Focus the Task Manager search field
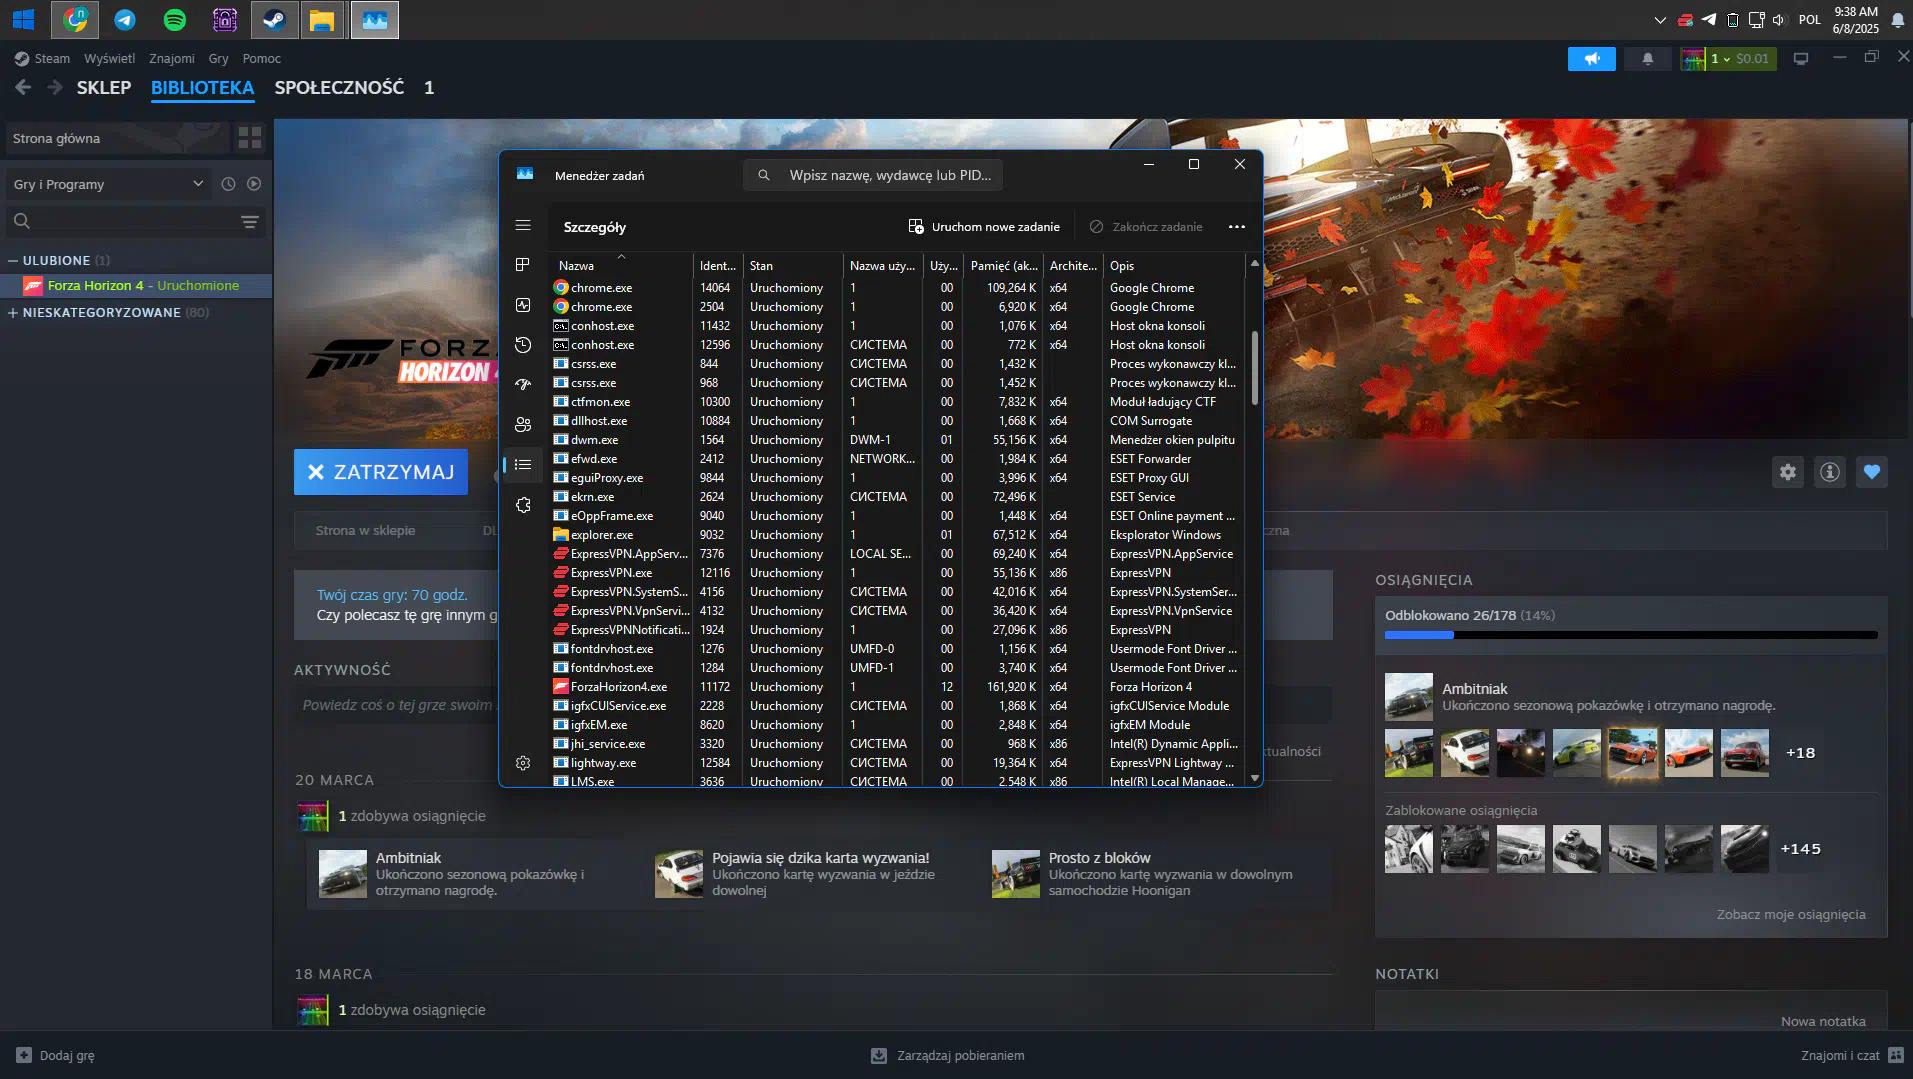The image size is (1913, 1079). click(873, 175)
